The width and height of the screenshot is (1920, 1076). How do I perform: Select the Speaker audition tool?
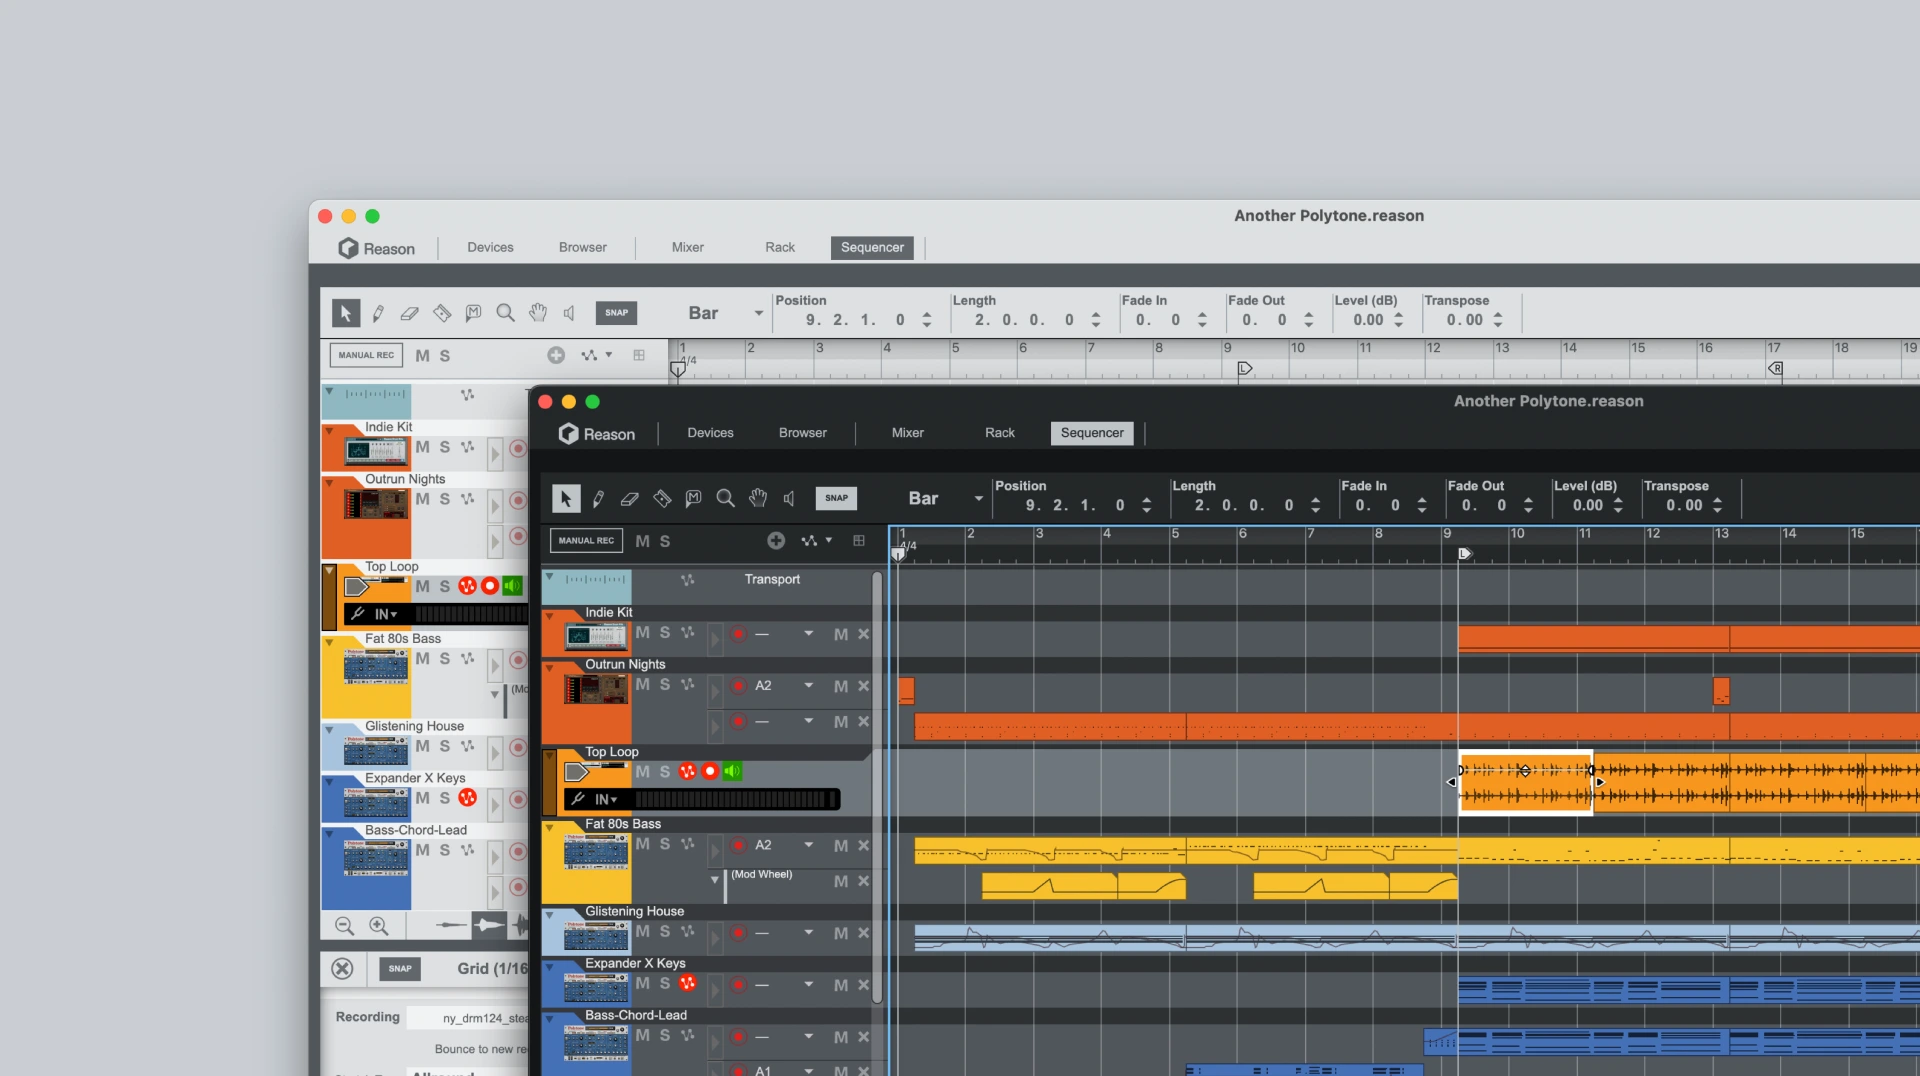click(789, 498)
